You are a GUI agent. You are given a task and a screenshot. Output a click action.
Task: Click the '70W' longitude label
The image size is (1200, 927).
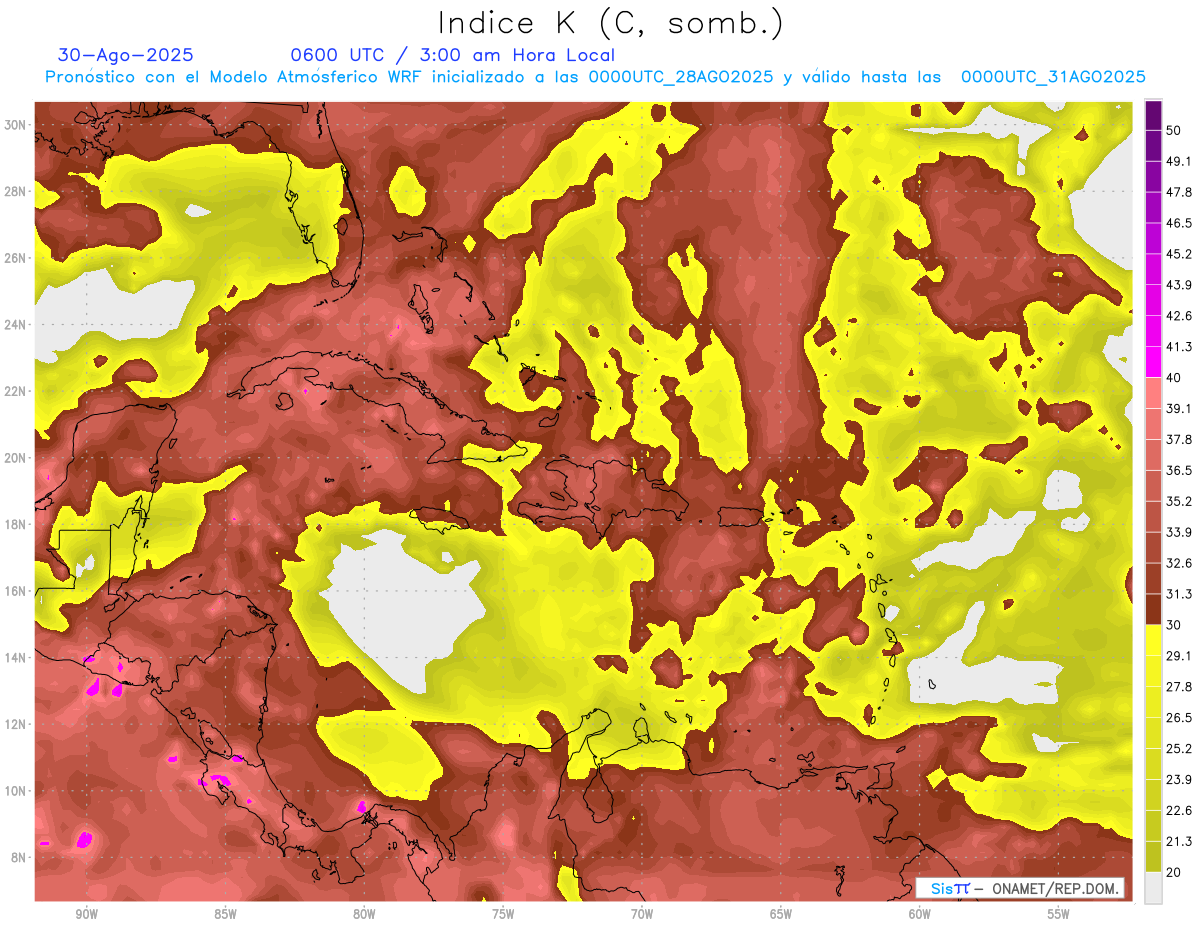click(x=643, y=915)
